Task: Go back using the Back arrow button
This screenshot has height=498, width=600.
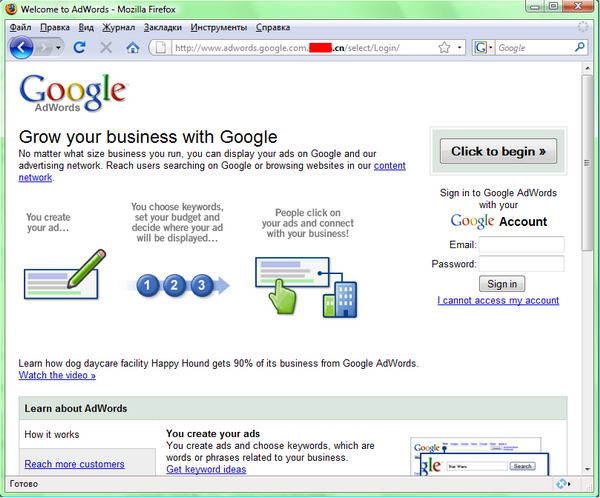Action: [x=21, y=48]
